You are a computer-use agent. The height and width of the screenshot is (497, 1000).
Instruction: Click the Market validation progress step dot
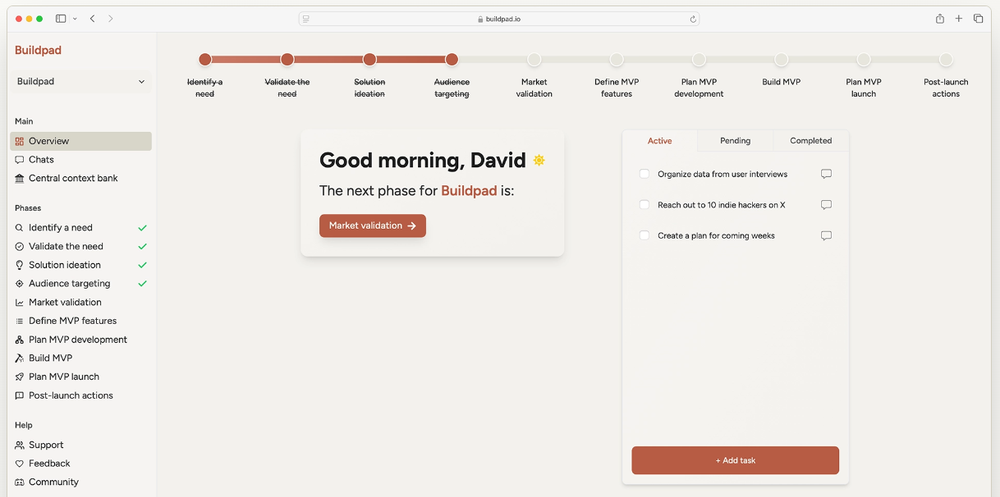(x=534, y=59)
